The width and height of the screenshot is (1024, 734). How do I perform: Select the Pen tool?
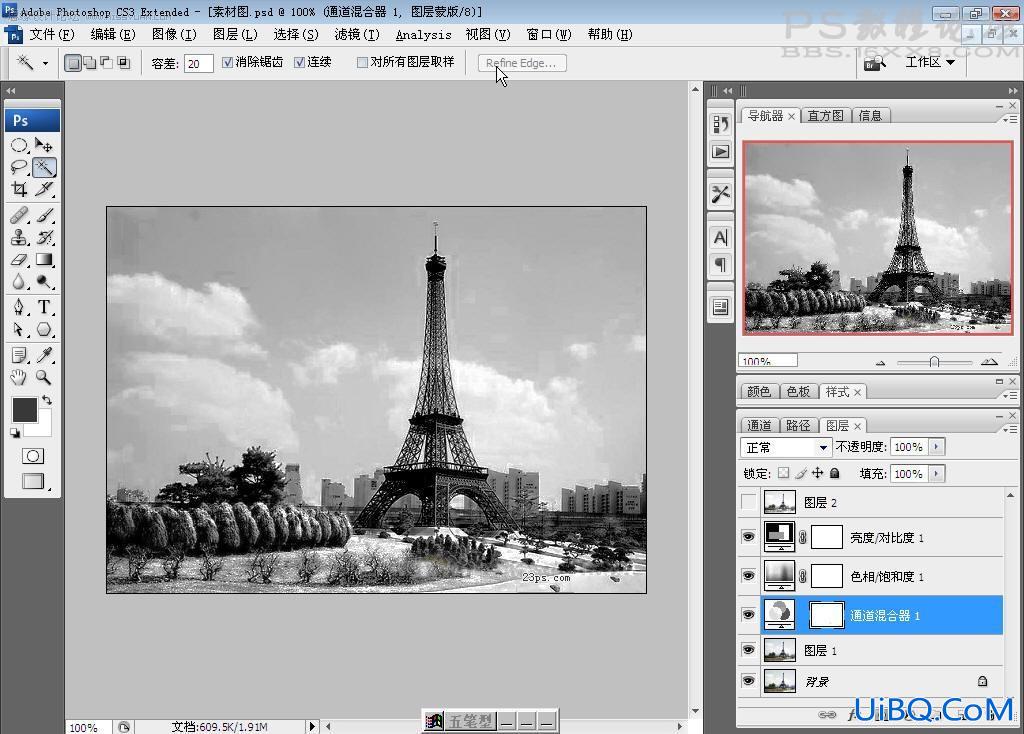(x=19, y=306)
